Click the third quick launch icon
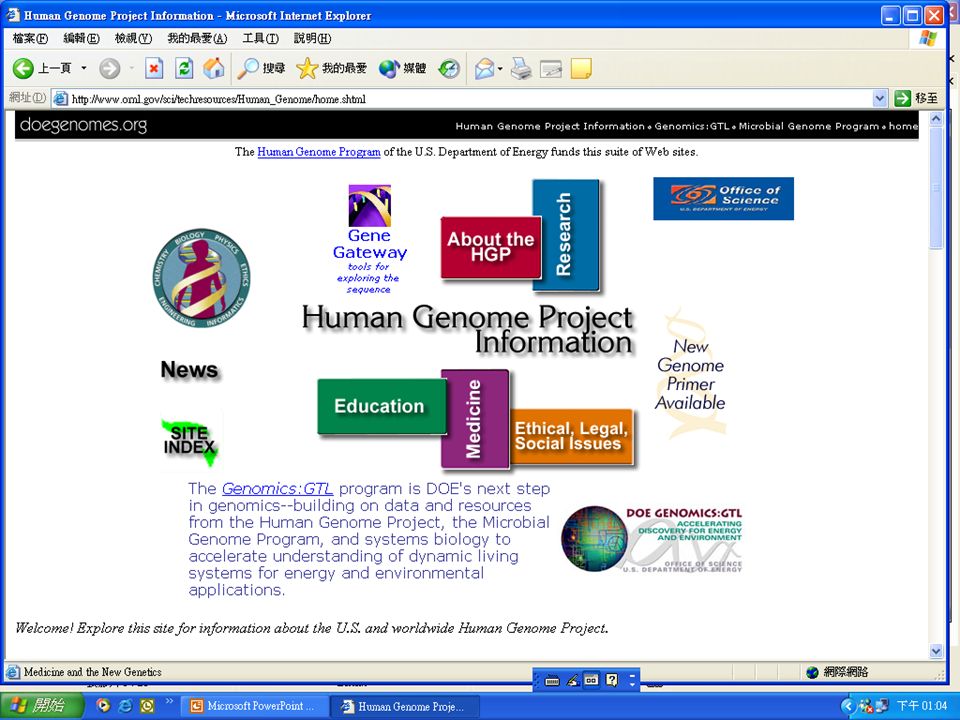 click(x=147, y=706)
